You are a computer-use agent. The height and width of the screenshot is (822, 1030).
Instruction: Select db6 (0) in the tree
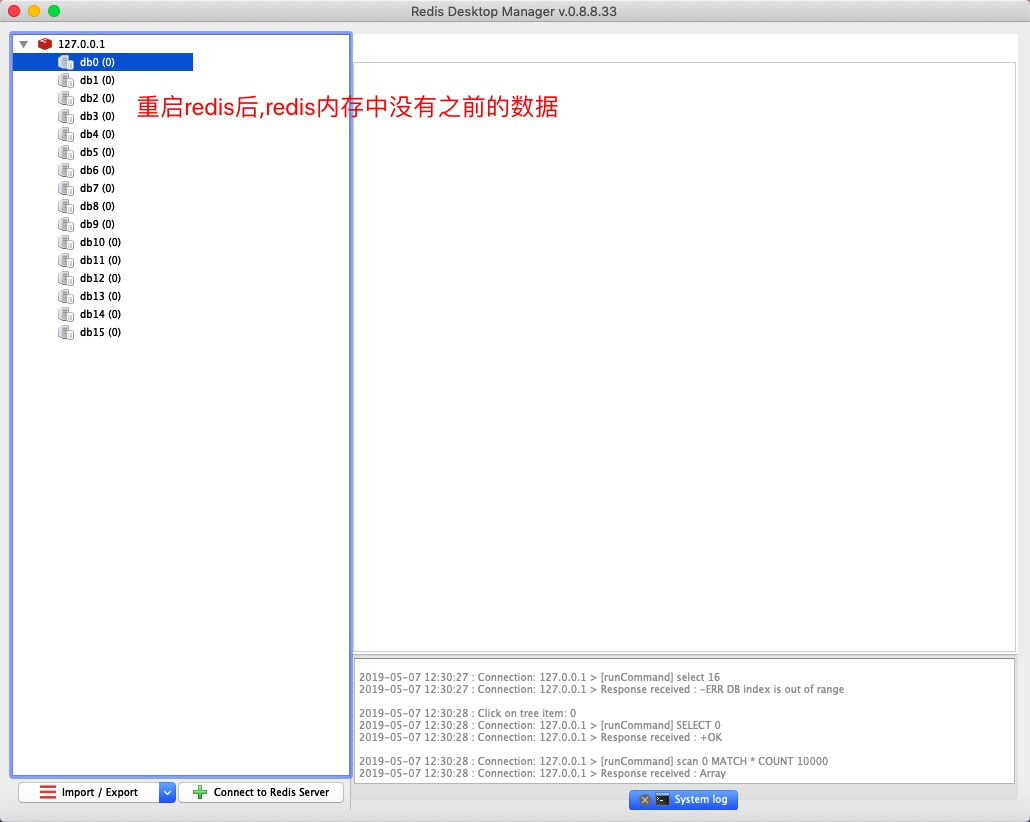[x=97, y=170]
